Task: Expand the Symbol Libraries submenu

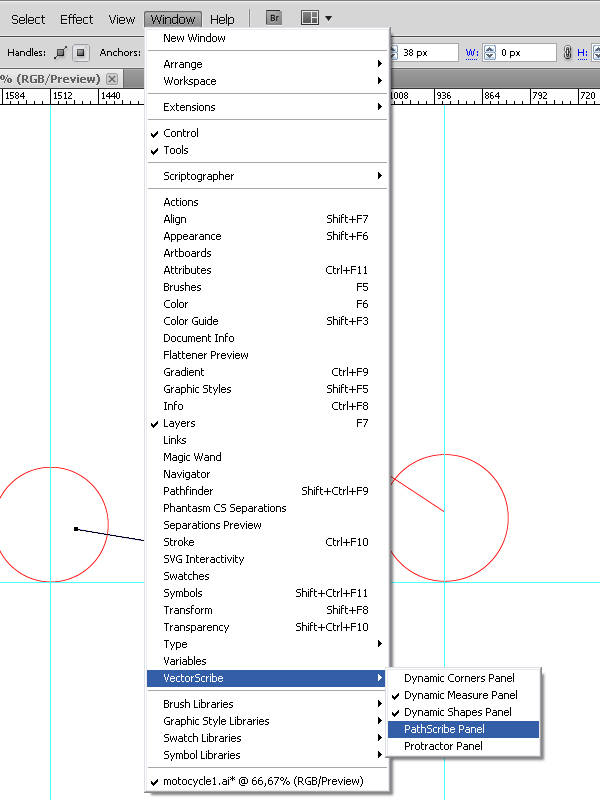Action: tap(267, 755)
